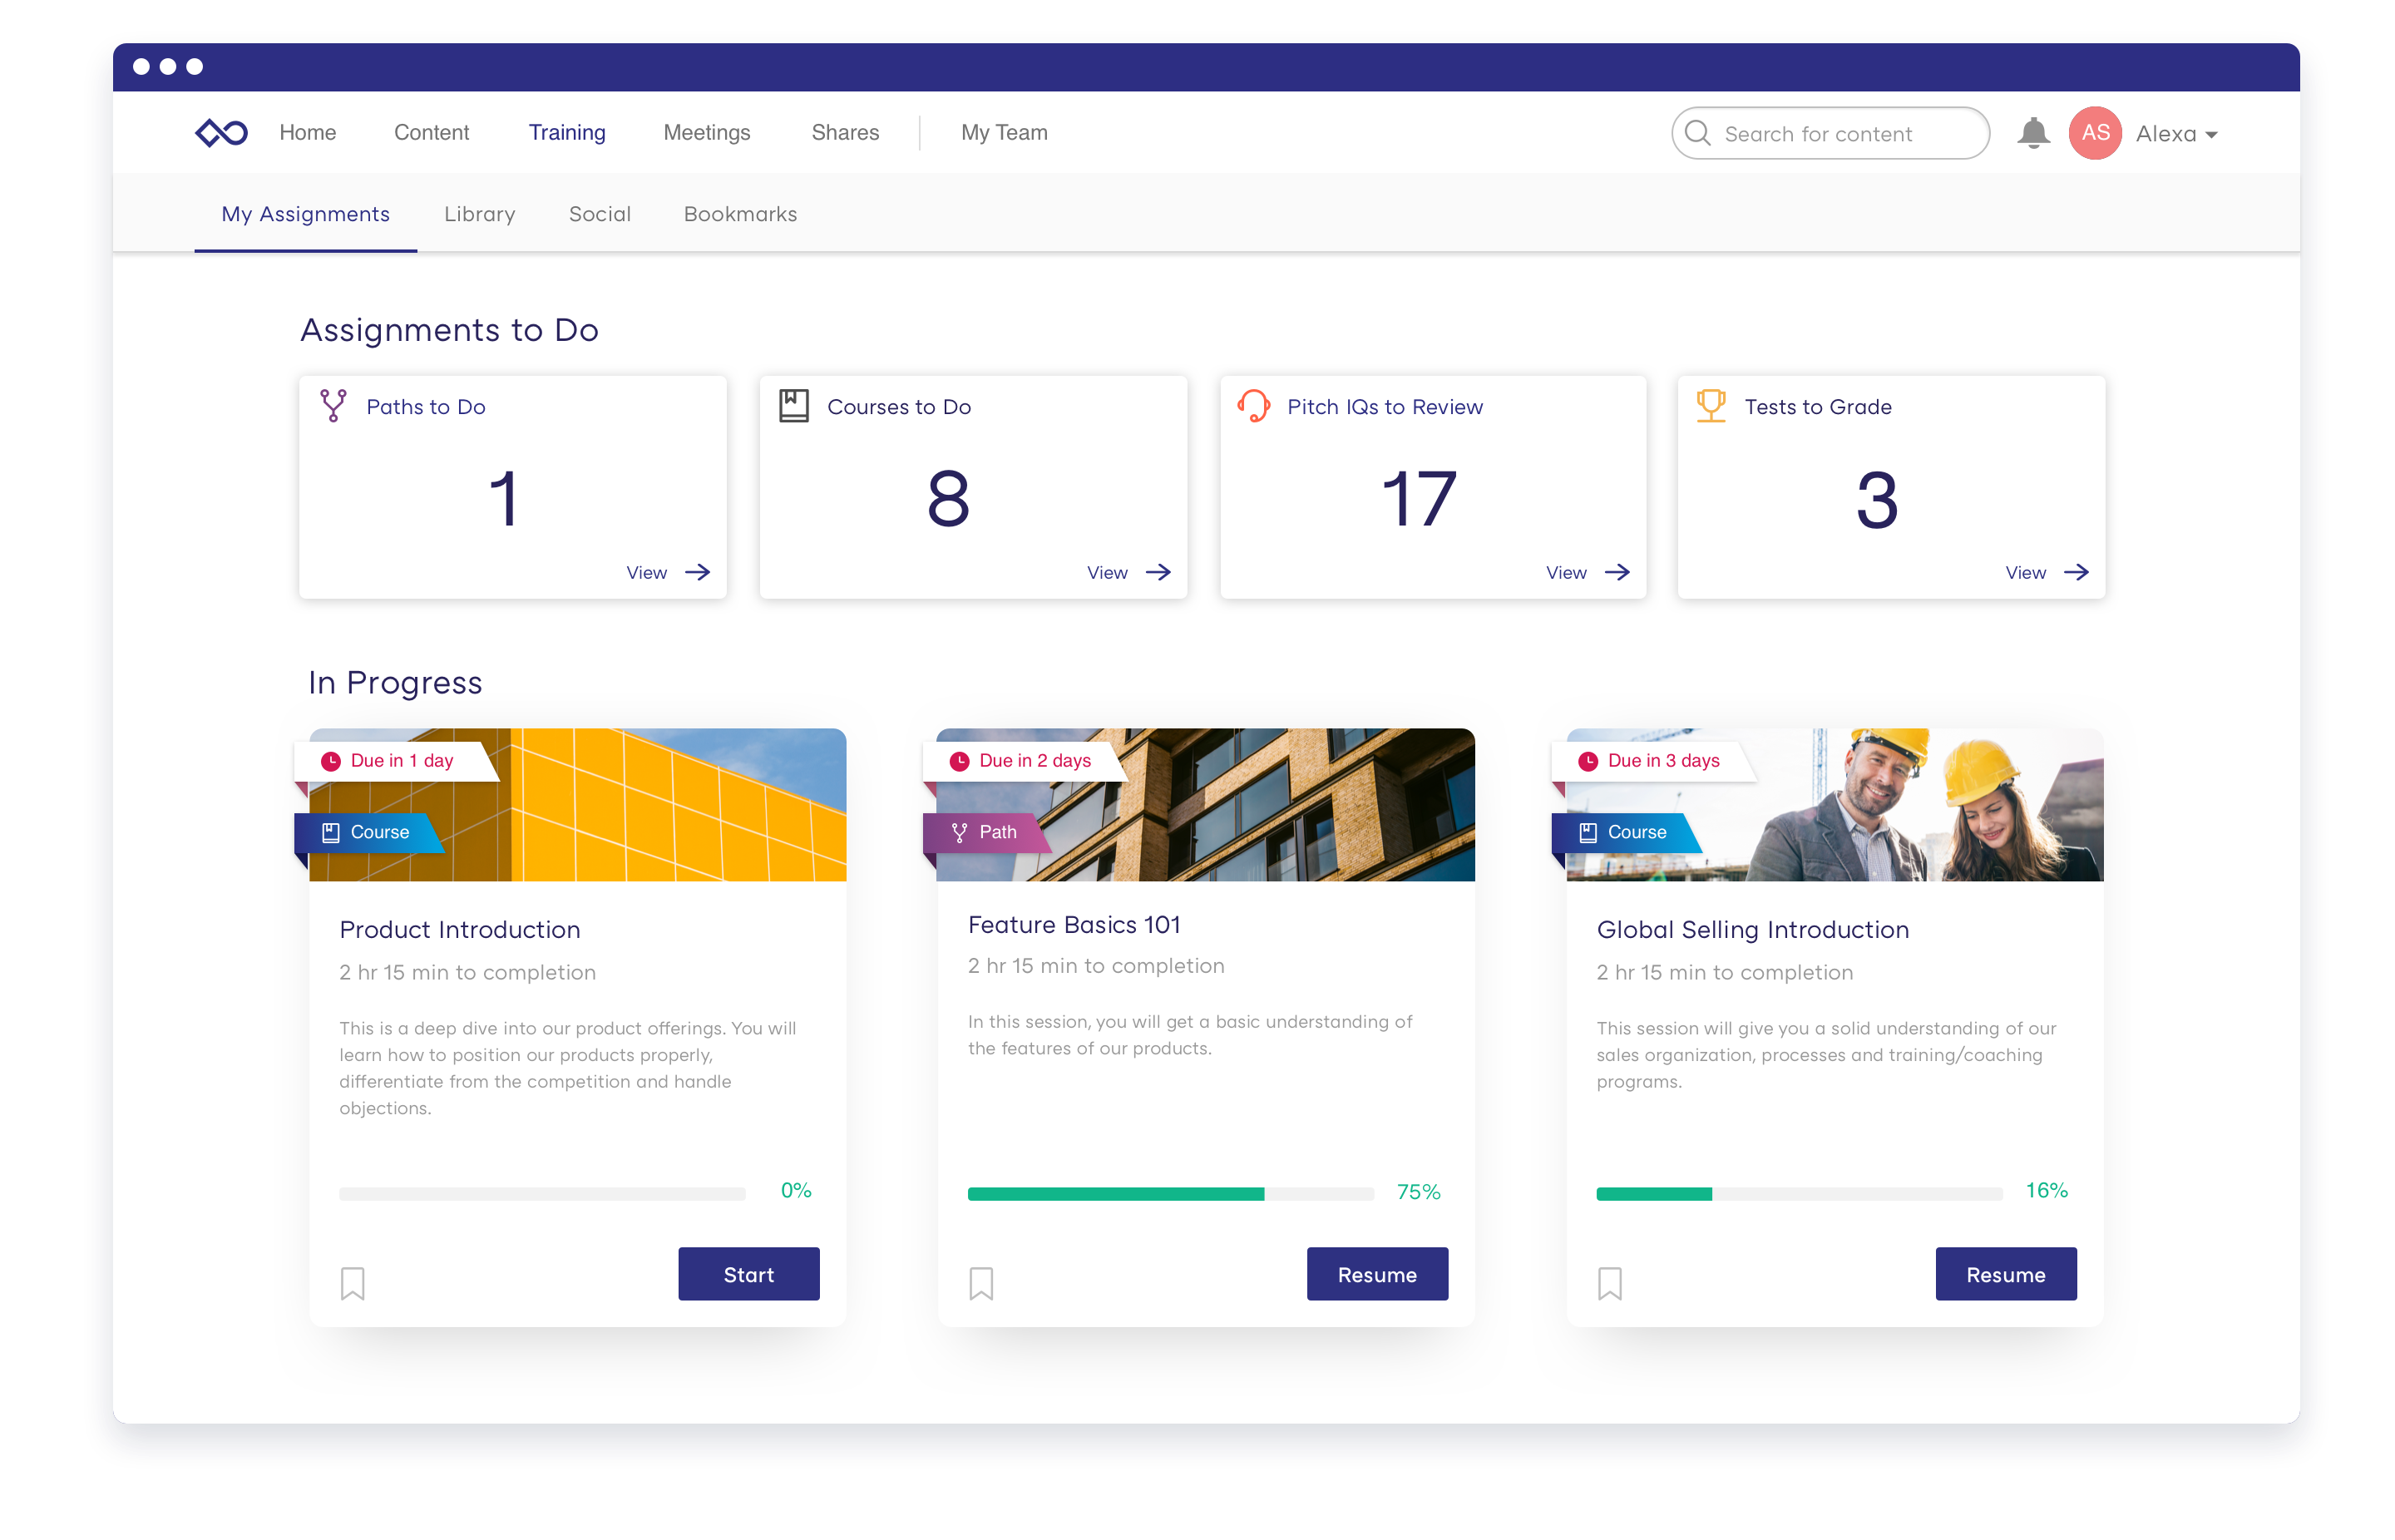Click the bookmark icon on Feature Basics 101
The image size is (2395, 1540).
coord(981,1281)
